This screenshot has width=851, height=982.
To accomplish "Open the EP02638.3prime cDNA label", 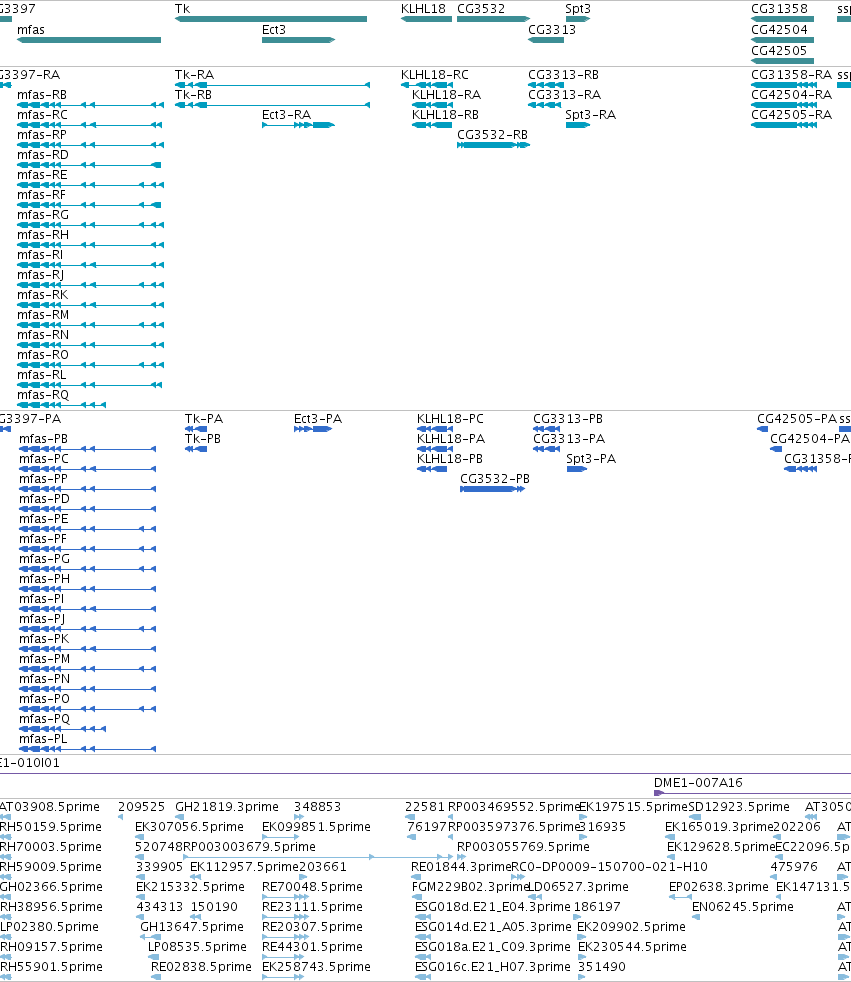I will coord(719,887).
